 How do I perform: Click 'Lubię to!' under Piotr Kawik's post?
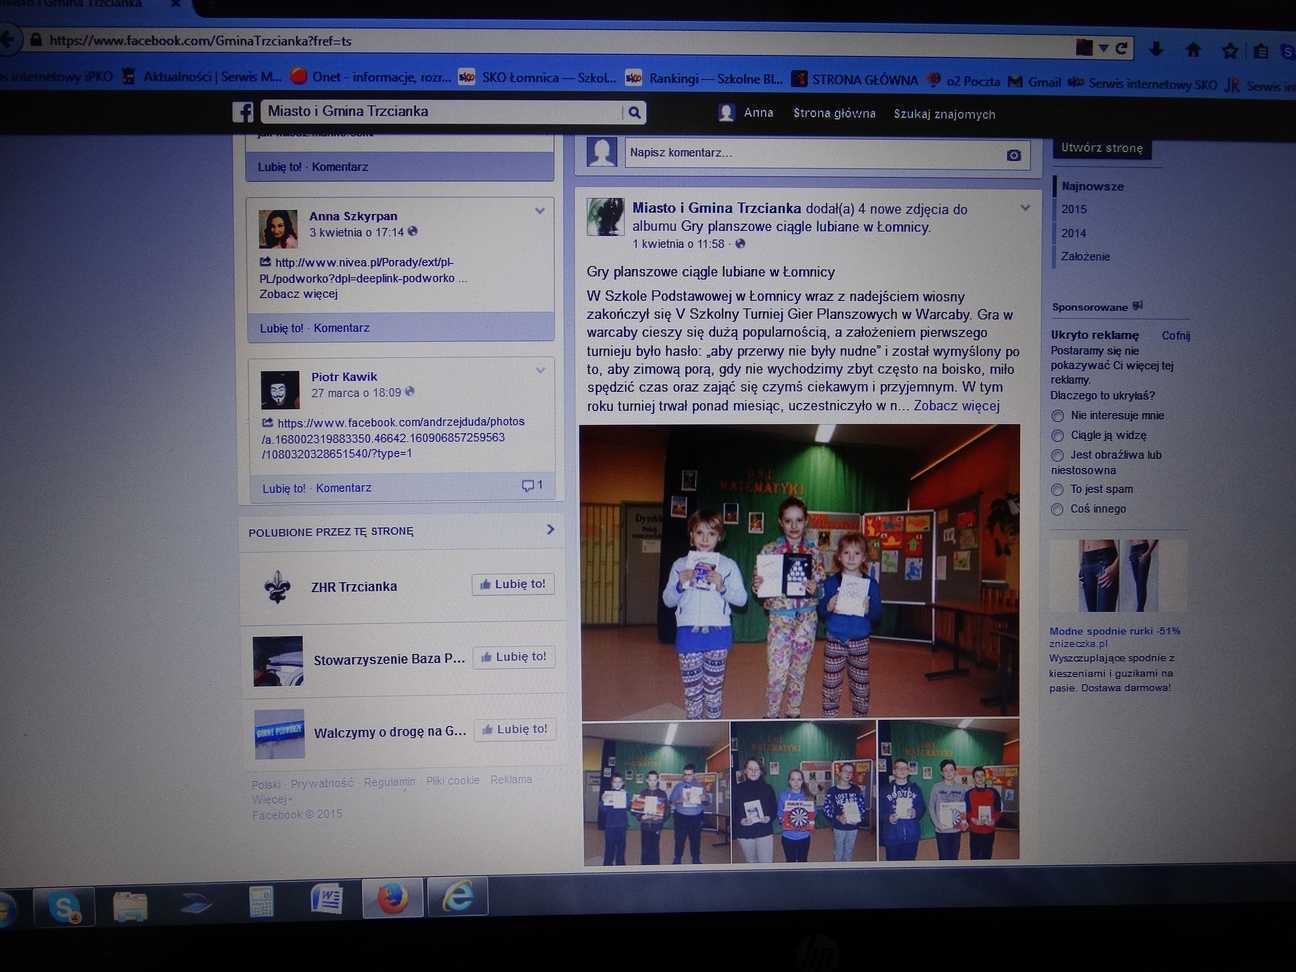(x=284, y=489)
